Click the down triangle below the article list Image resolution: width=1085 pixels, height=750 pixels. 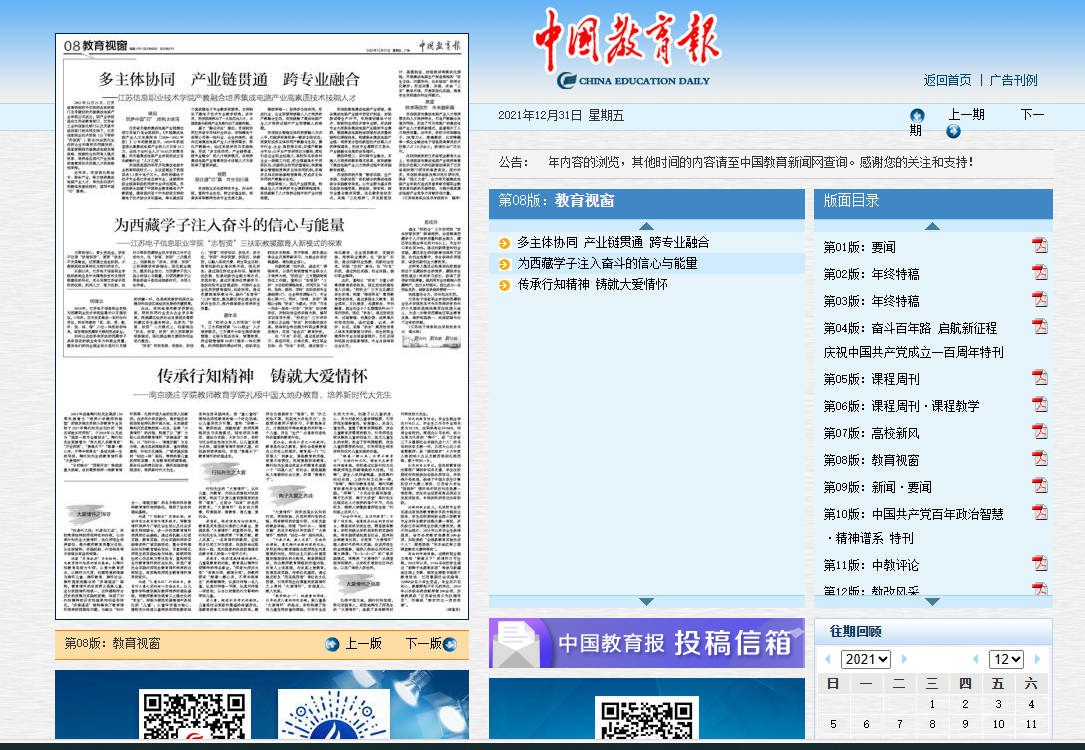pos(646,602)
